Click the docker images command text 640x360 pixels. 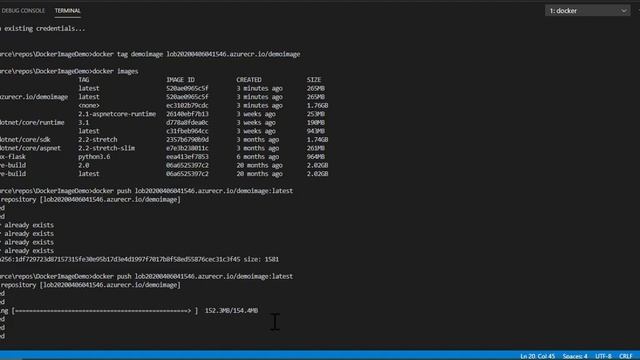click(x=116, y=71)
